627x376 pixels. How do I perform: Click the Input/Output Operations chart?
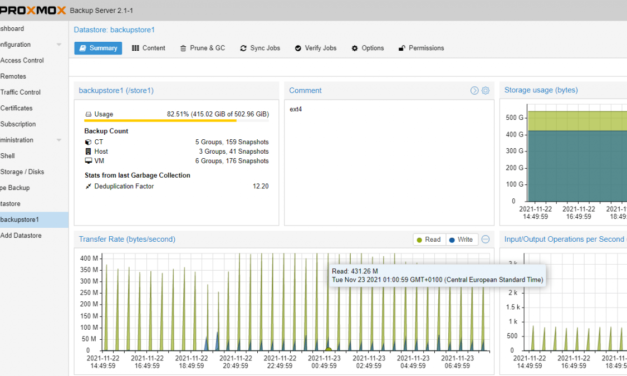point(575,303)
